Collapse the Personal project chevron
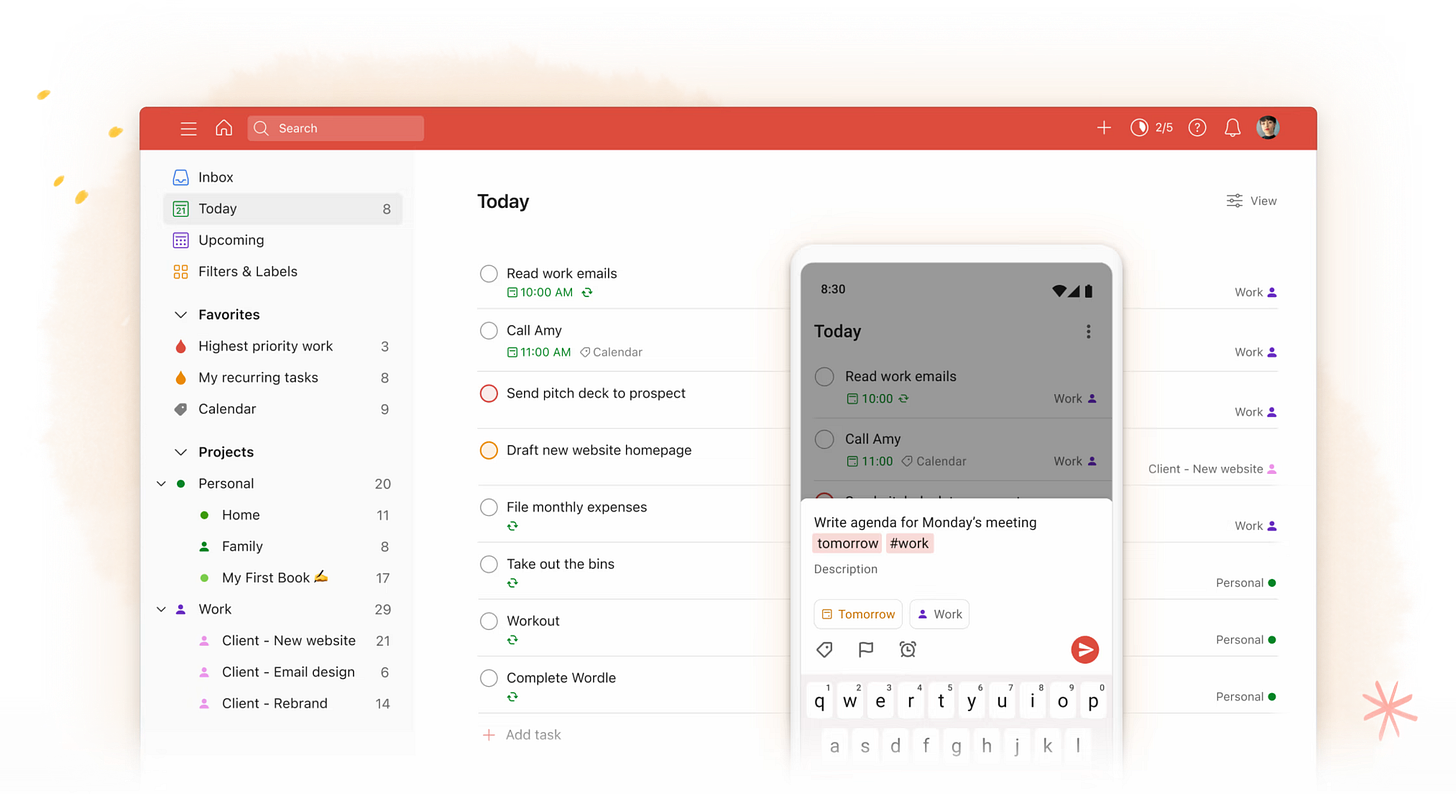The height and width of the screenshot is (794, 1456). tap(162, 484)
